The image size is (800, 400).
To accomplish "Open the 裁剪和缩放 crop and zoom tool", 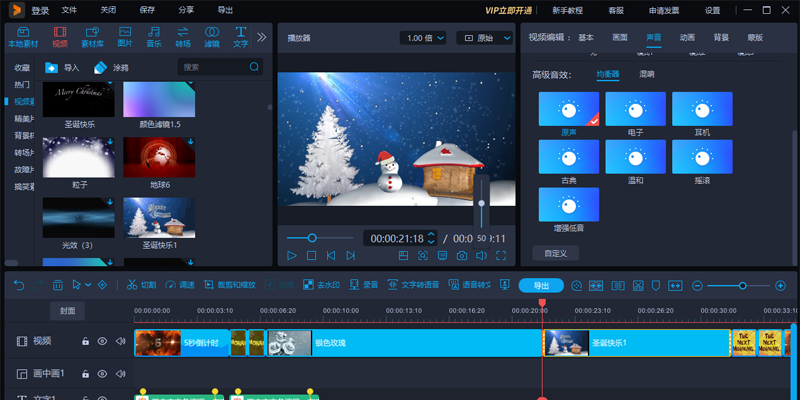I will [230, 285].
